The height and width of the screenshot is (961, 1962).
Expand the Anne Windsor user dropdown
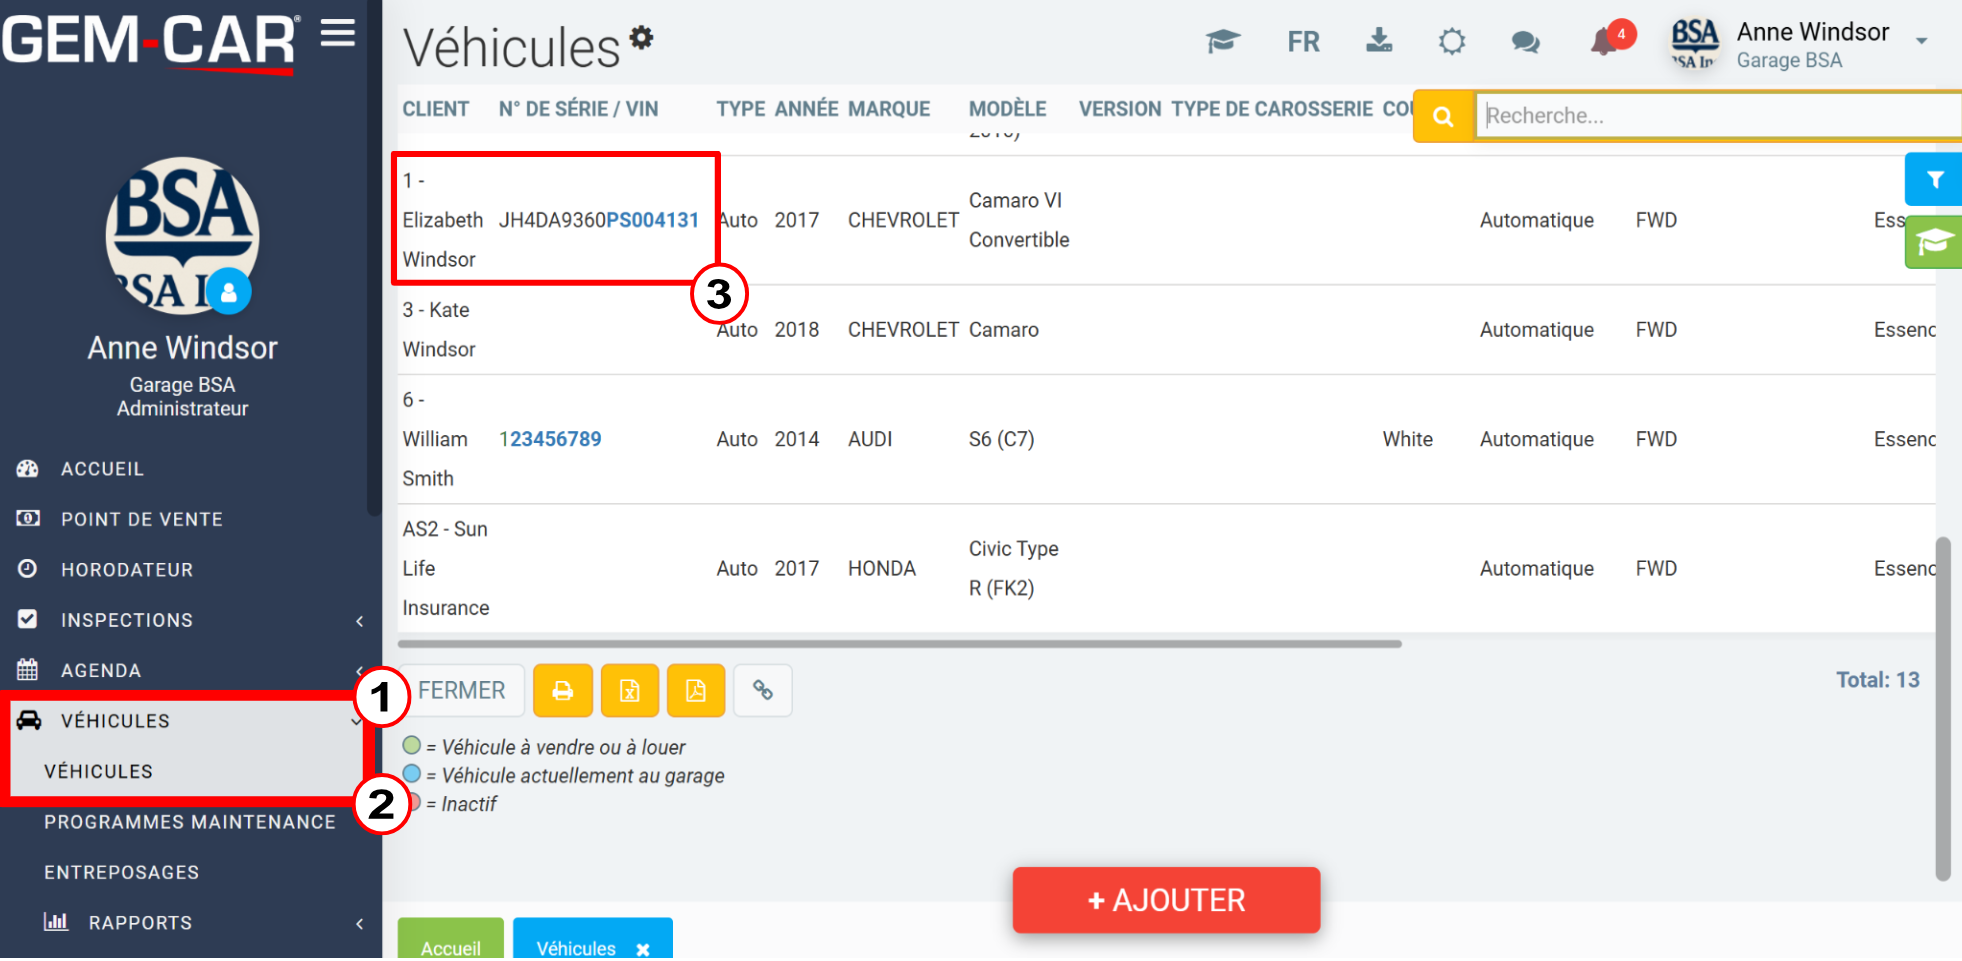[x=1921, y=42]
